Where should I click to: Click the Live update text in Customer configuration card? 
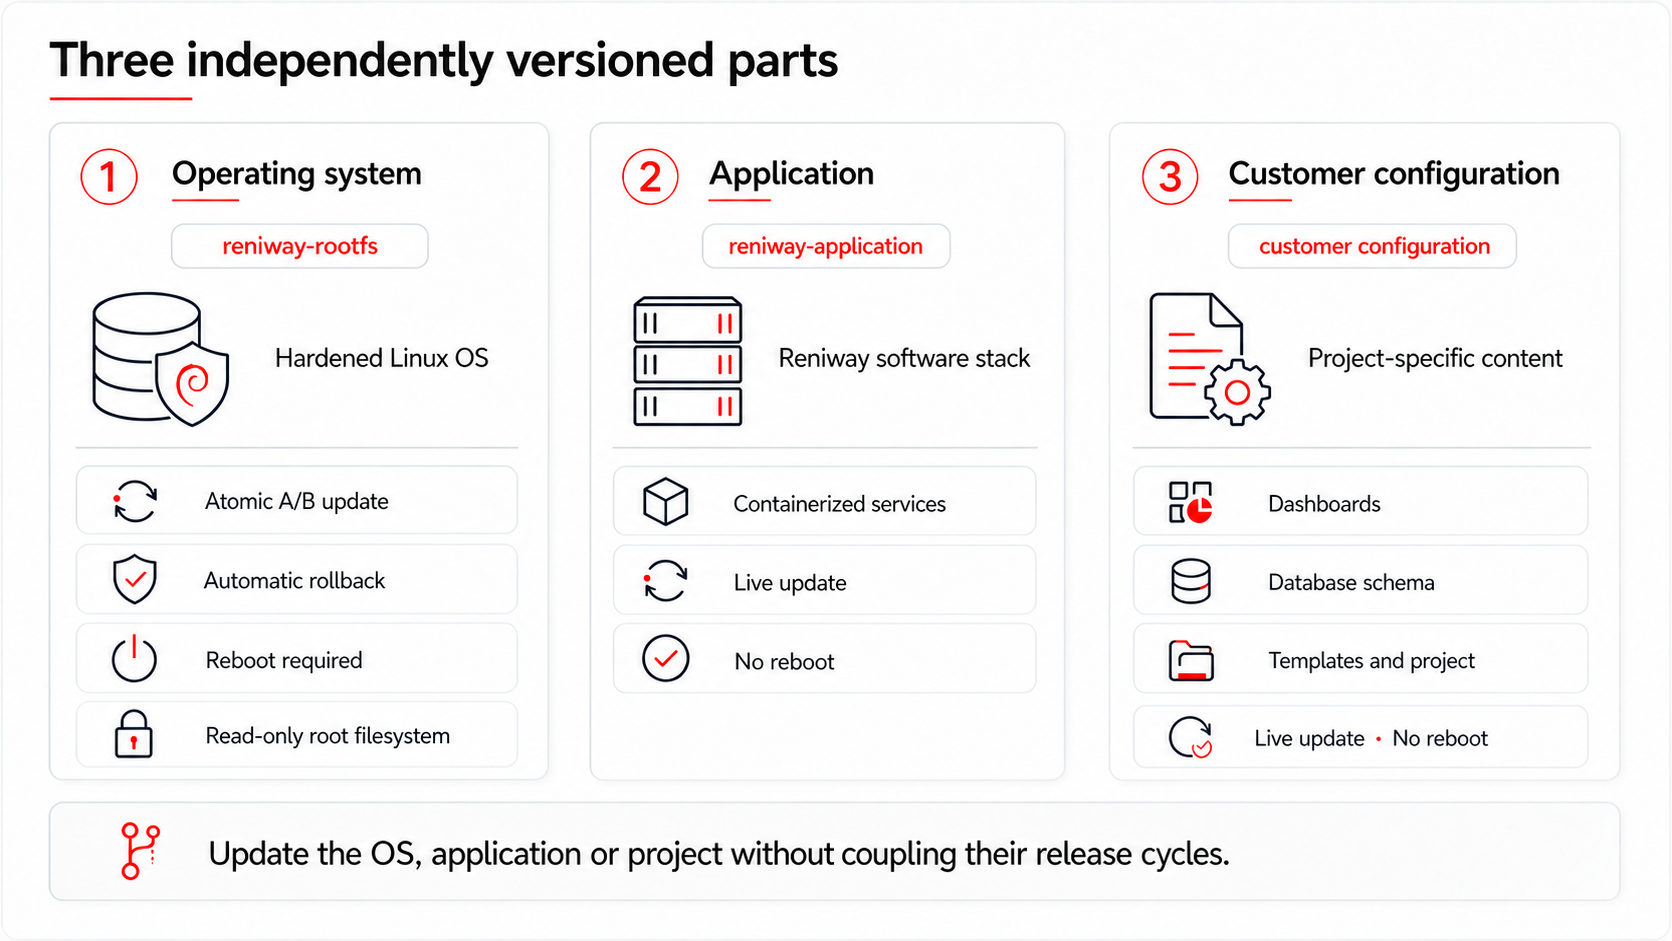[x=1309, y=738]
